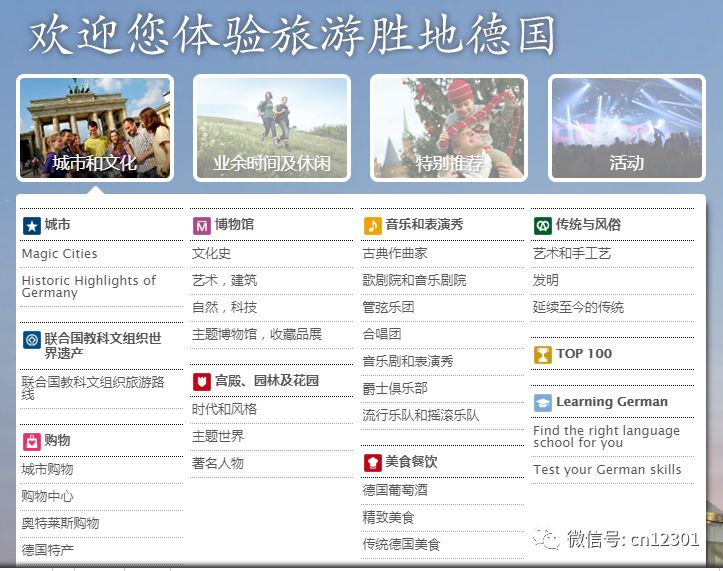Open the 精致美食 link
This screenshot has height=571, width=723.
pos(388,517)
